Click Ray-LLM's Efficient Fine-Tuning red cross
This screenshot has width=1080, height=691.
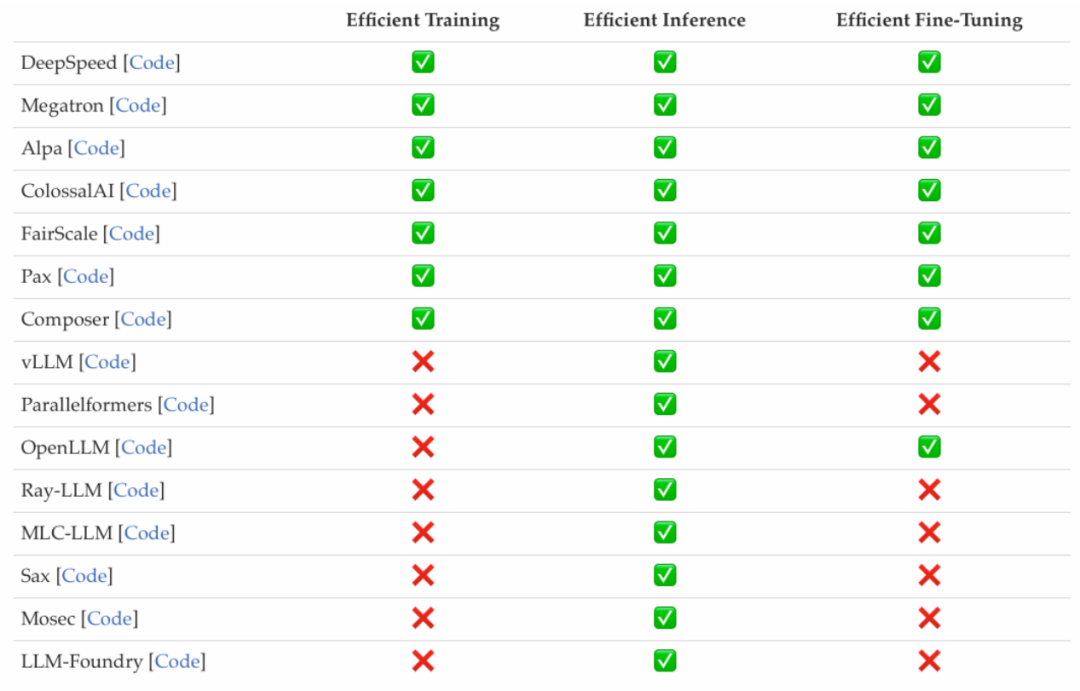tap(929, 489)
